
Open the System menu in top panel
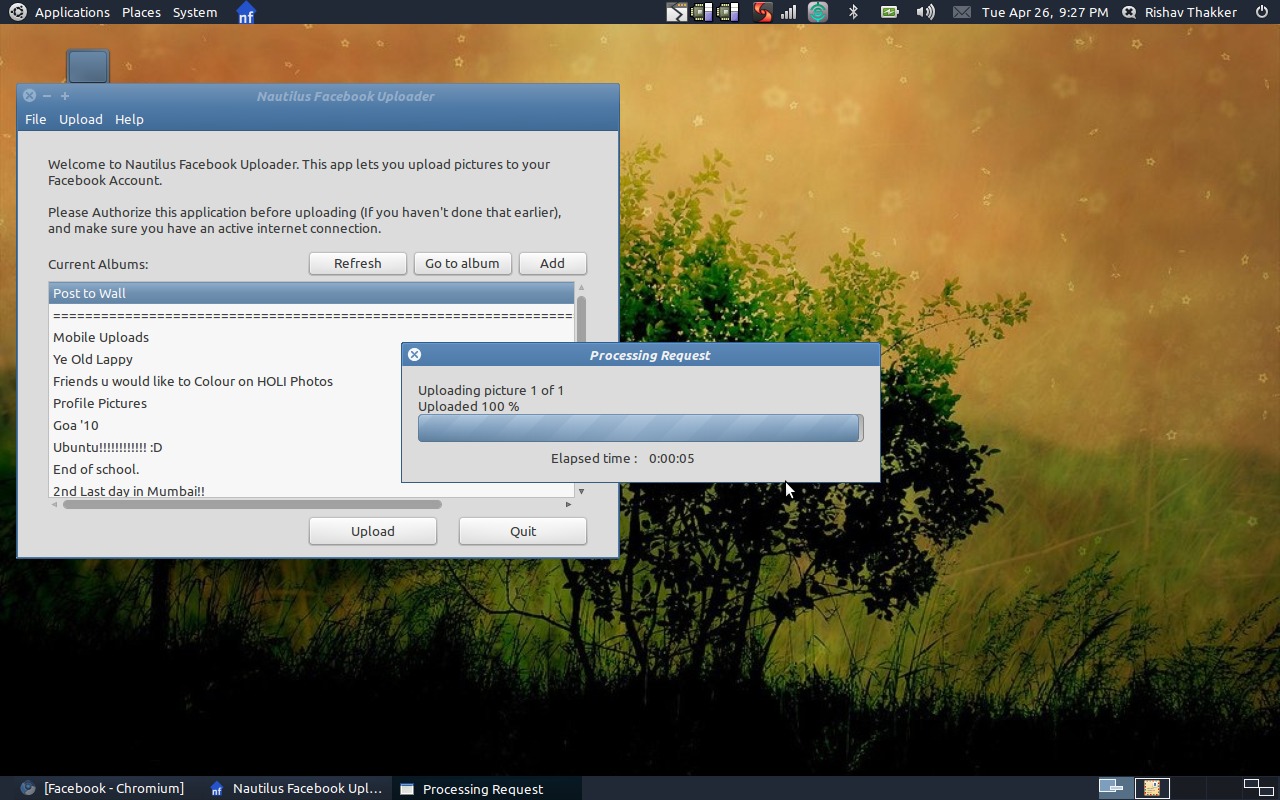click(195, 12)
